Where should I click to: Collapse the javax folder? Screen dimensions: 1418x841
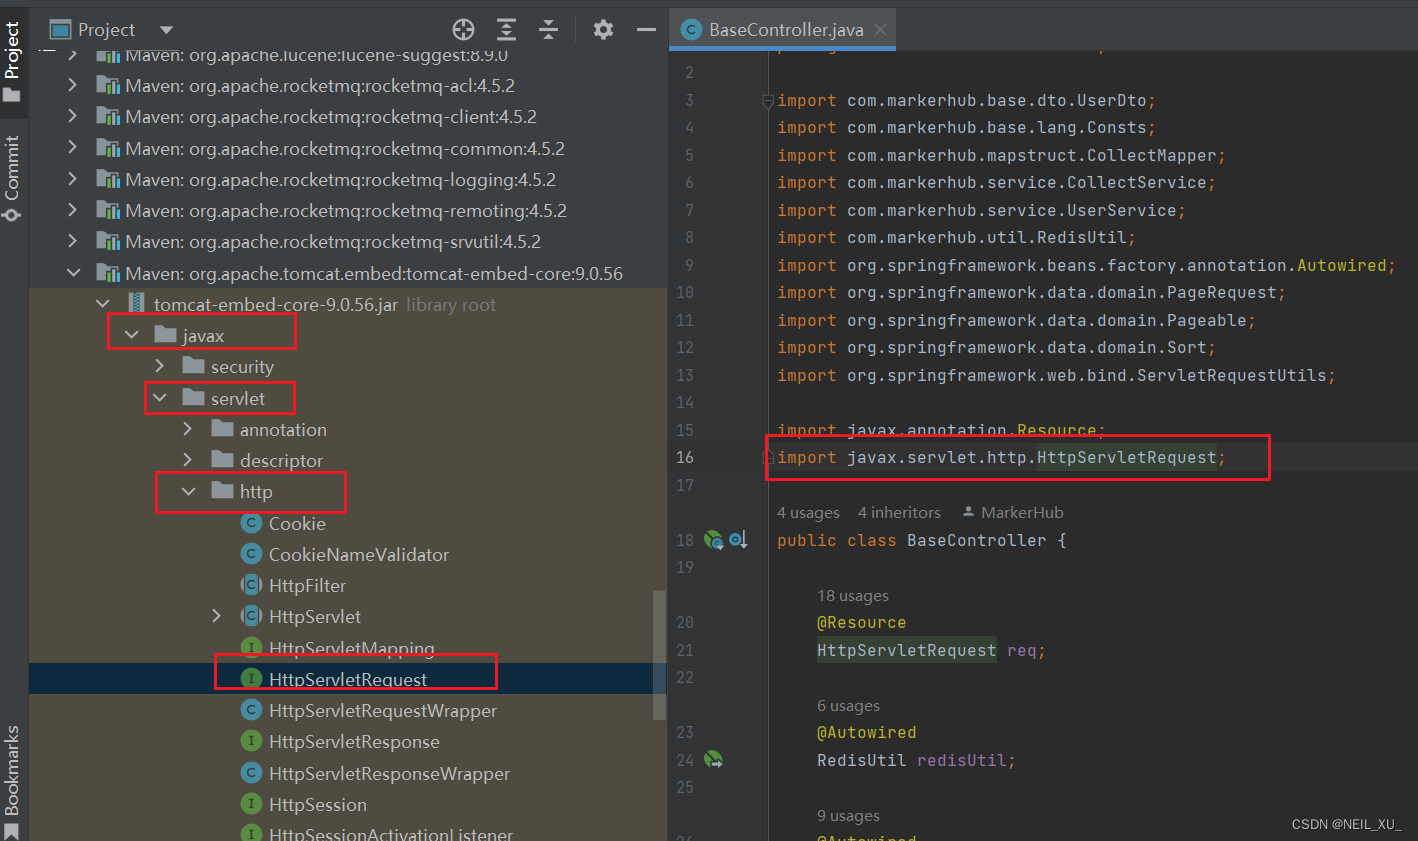(x=131, y=335)
